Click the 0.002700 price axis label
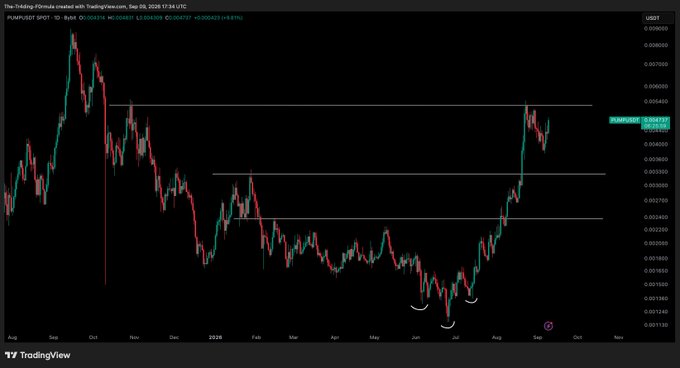This screenshot has height=368, width=680. (656, 201)
